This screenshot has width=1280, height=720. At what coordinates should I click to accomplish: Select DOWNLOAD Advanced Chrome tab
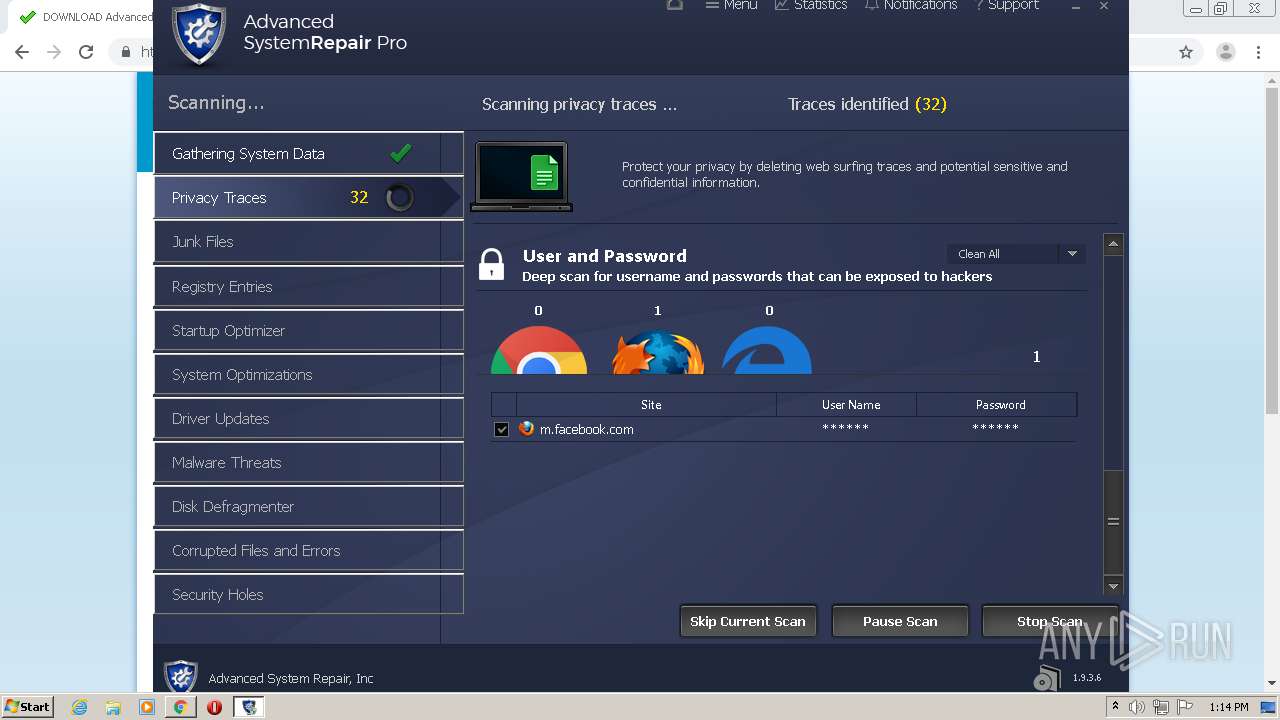84,17
